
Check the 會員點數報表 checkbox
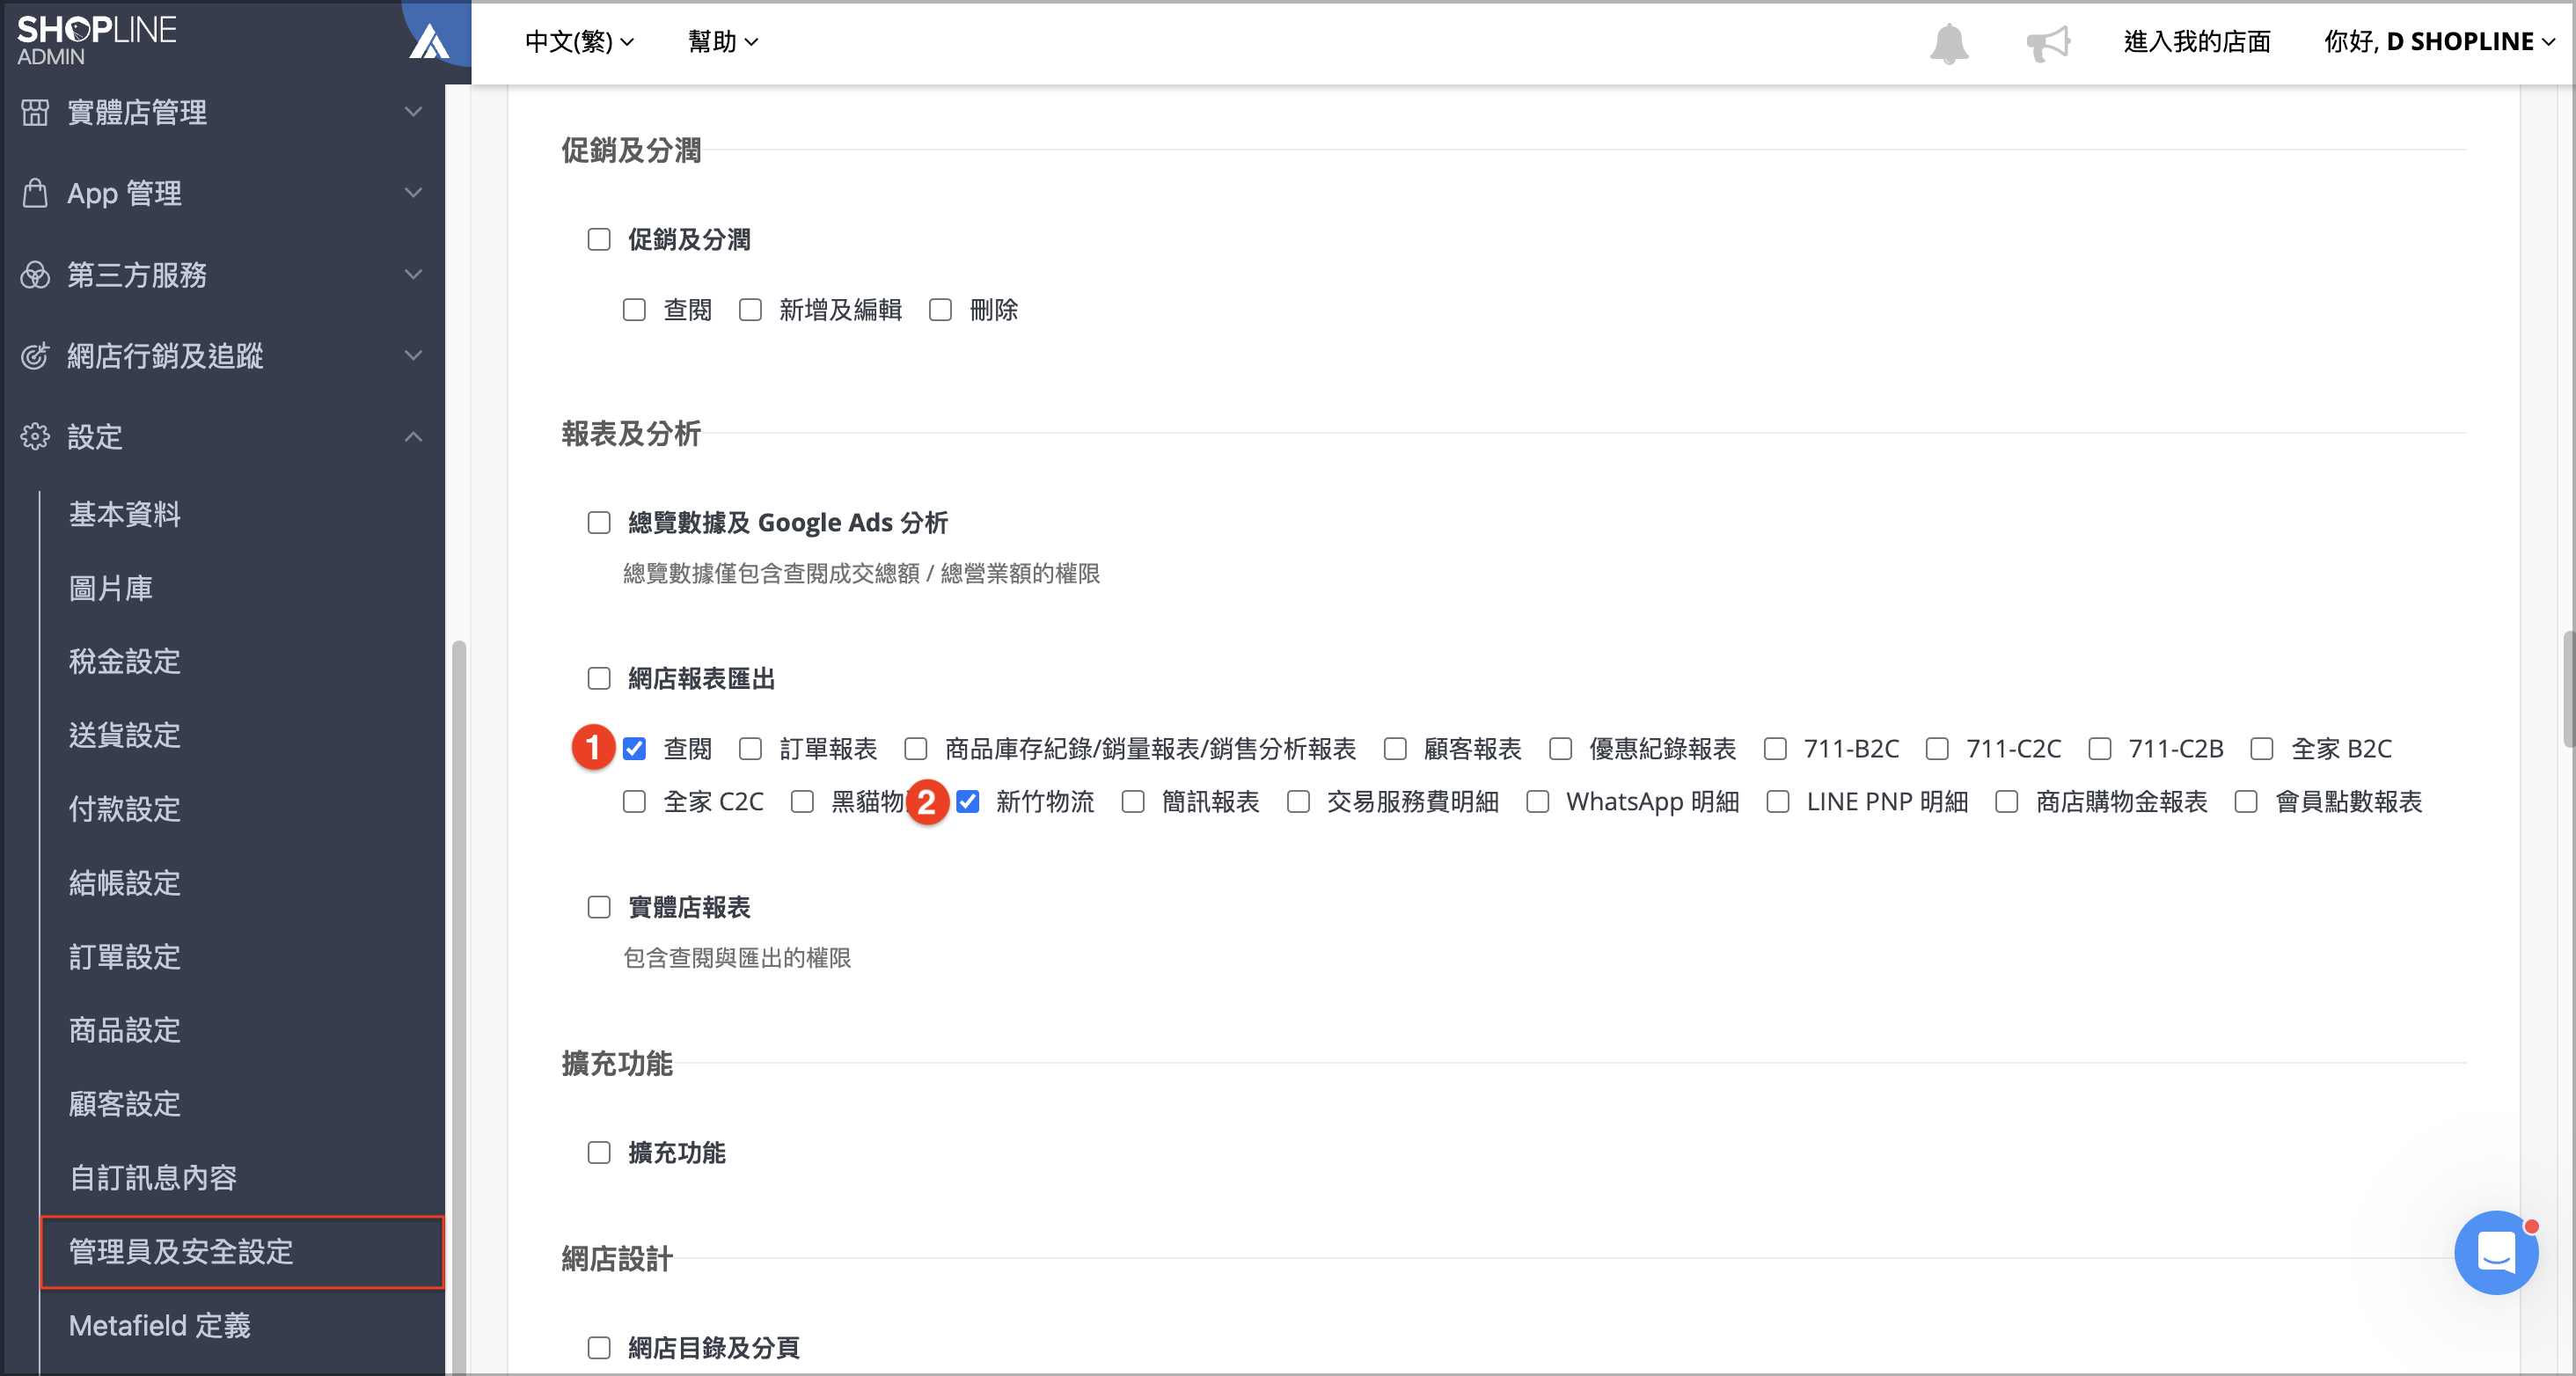(2246, 802)
